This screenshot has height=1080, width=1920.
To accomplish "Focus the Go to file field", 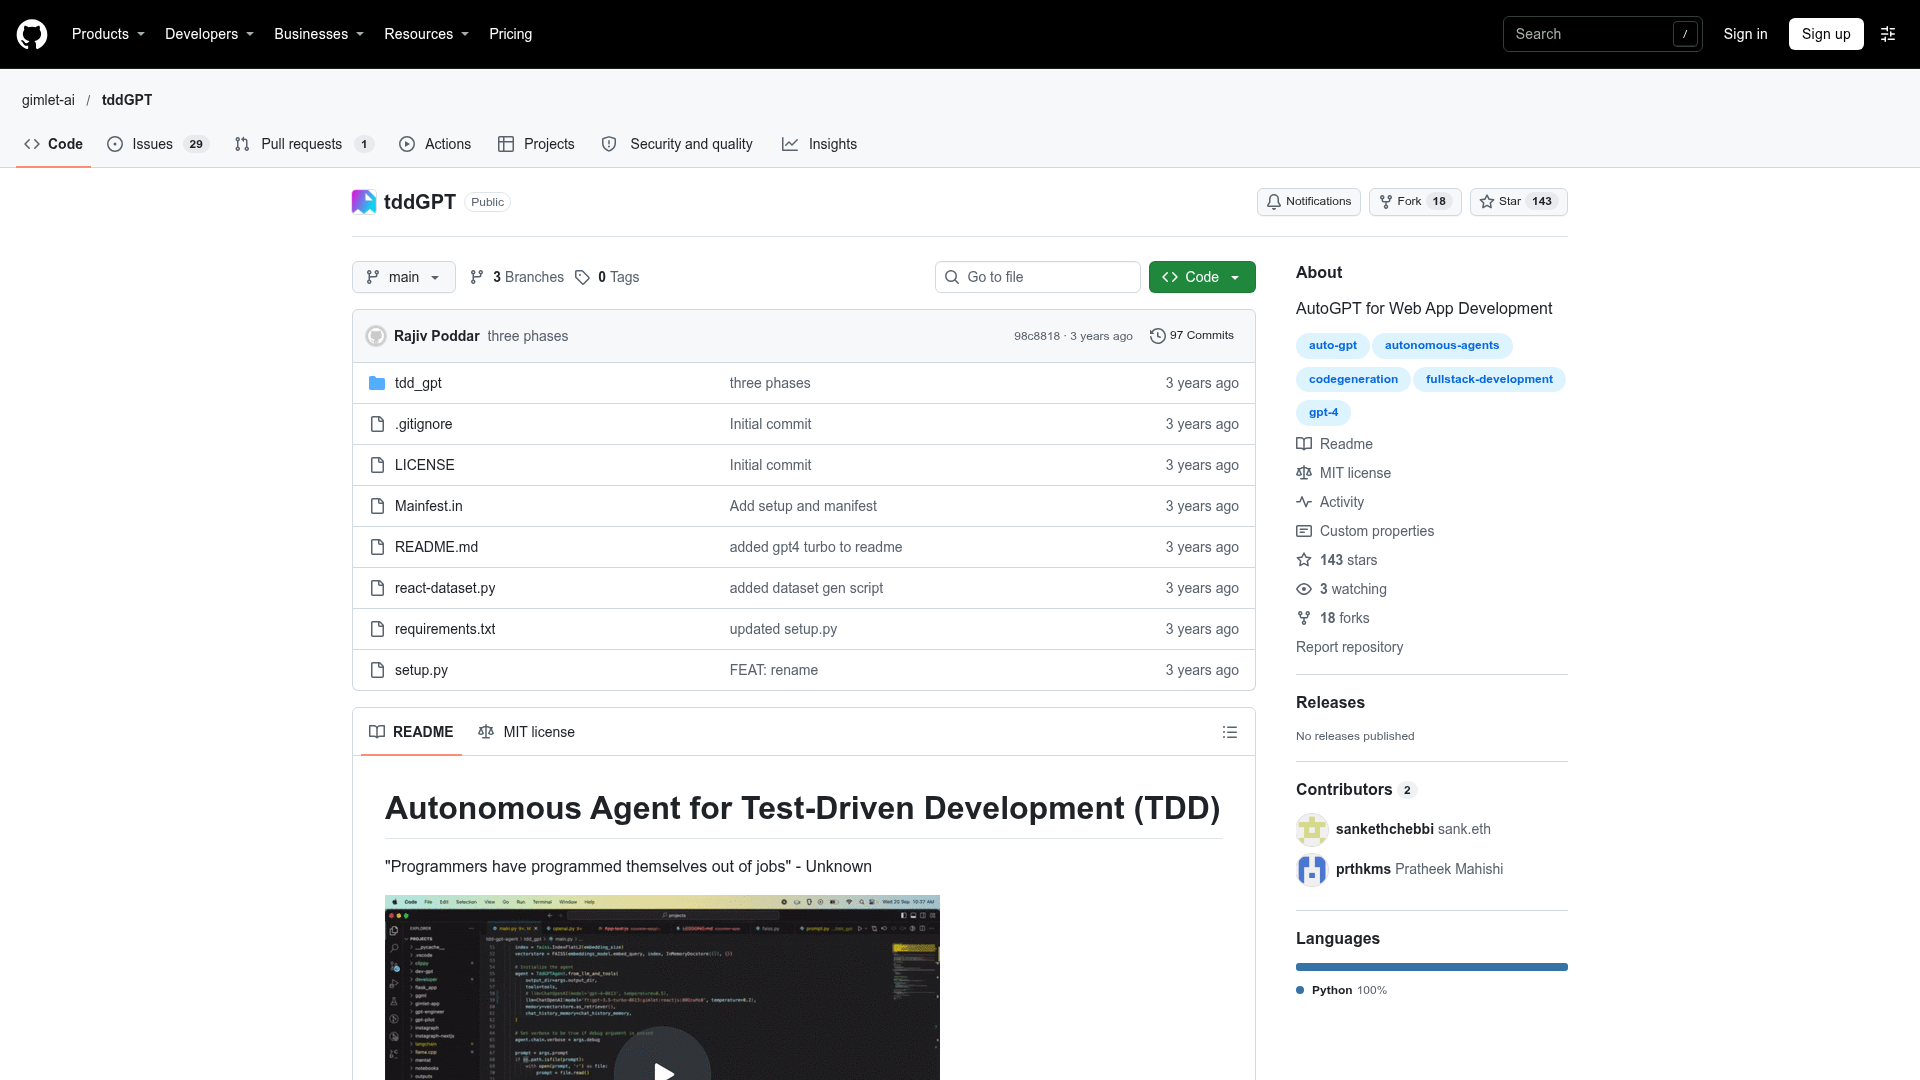I will (x=1038, y=277).
